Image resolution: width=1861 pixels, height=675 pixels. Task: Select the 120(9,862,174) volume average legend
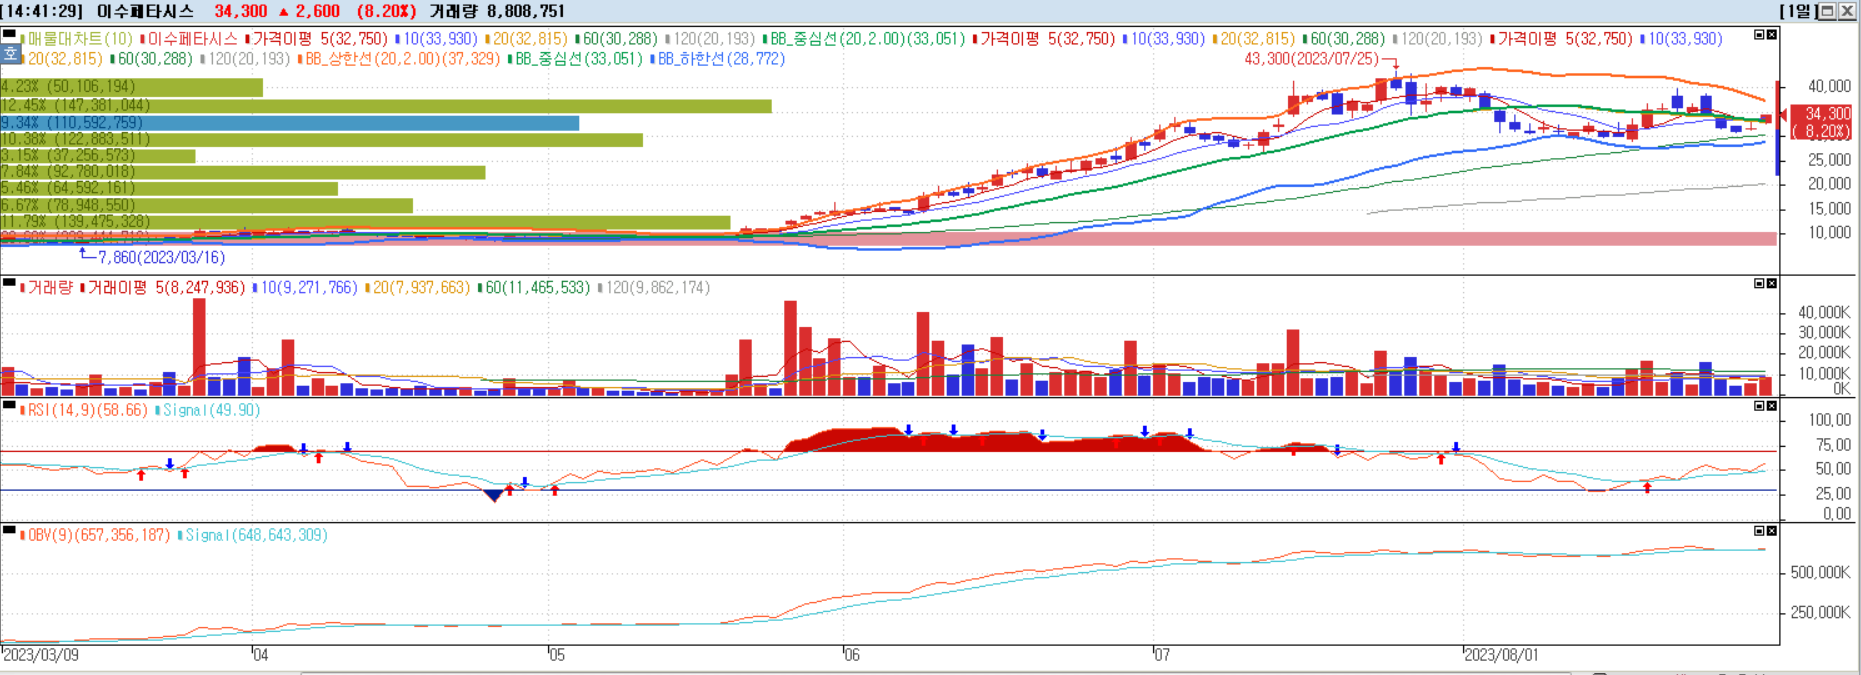[x=655, y=288]
